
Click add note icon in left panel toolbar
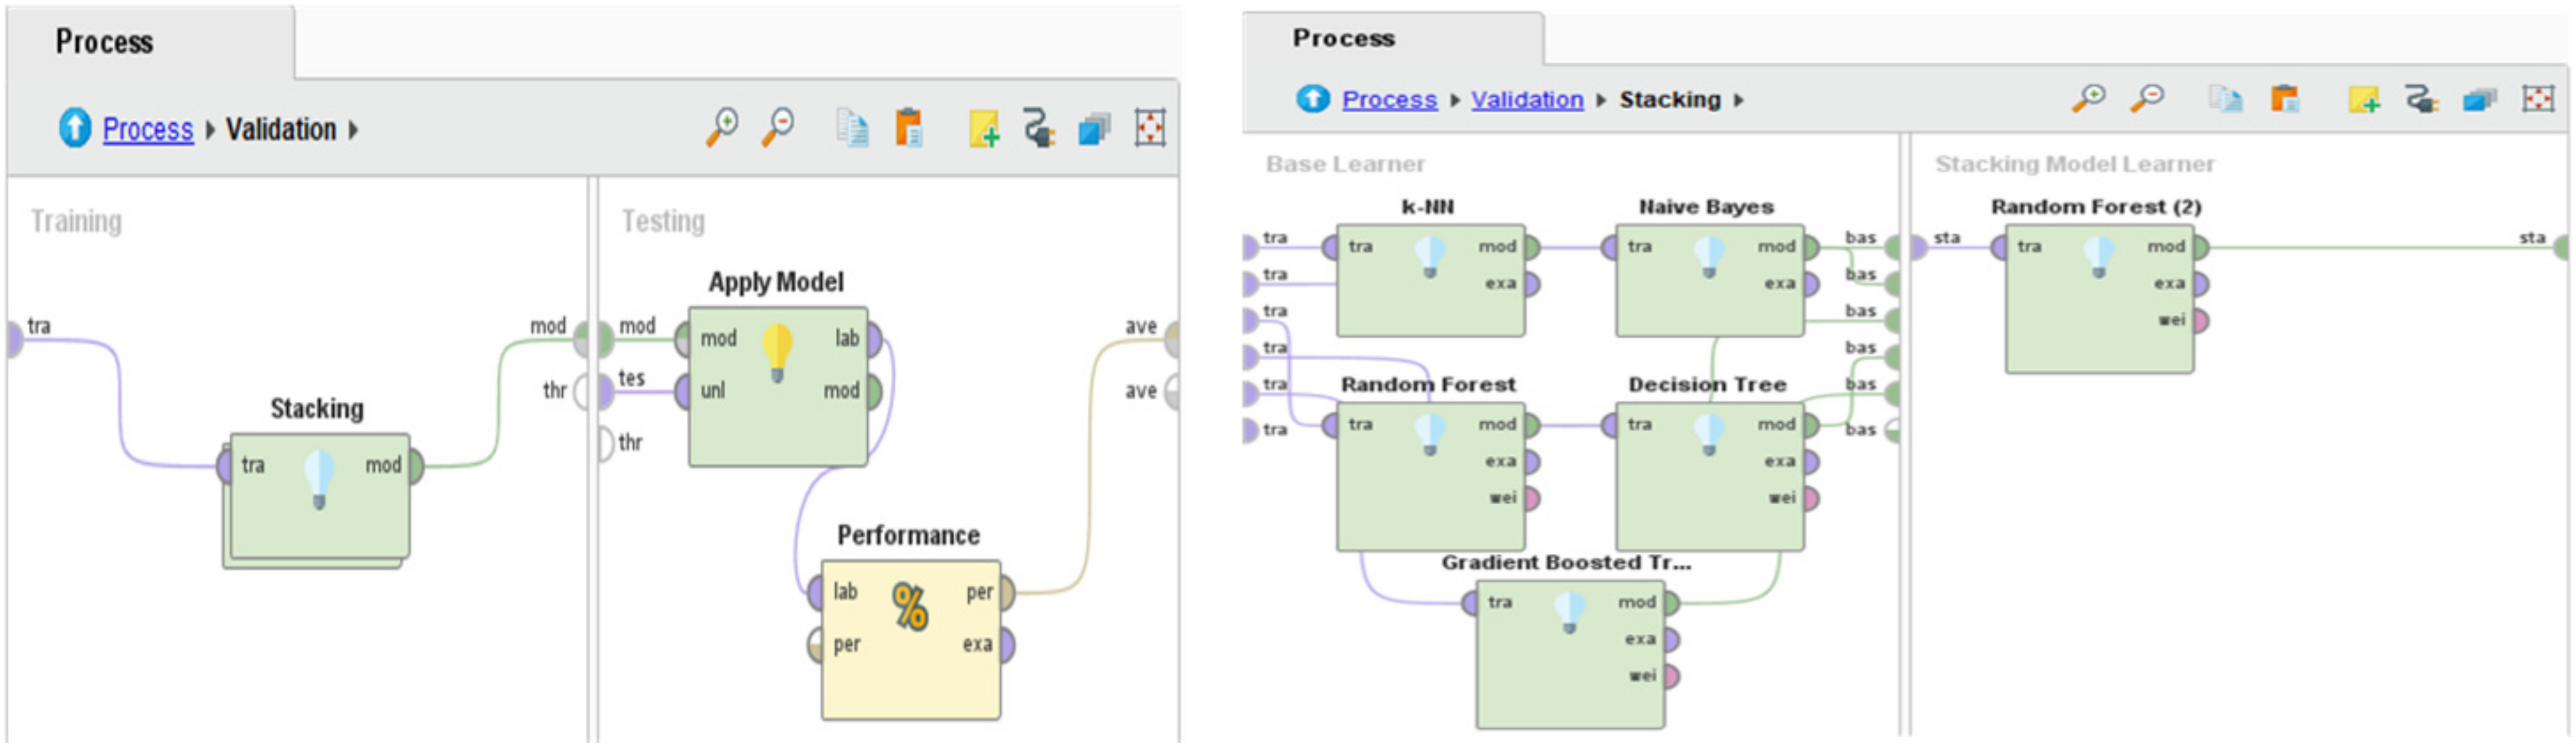(x=983, y=128)
